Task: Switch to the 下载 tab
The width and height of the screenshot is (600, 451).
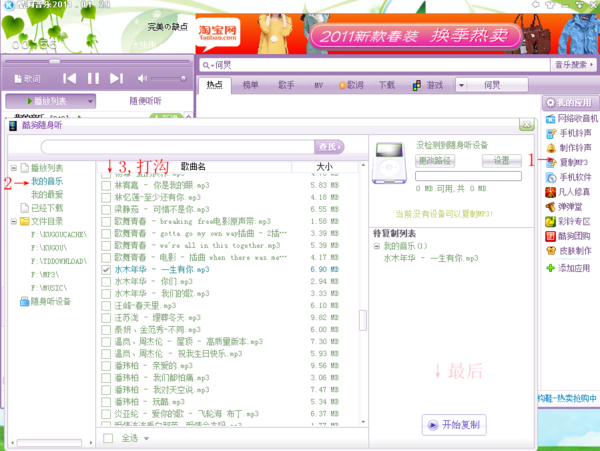Action: pos(386,85)
